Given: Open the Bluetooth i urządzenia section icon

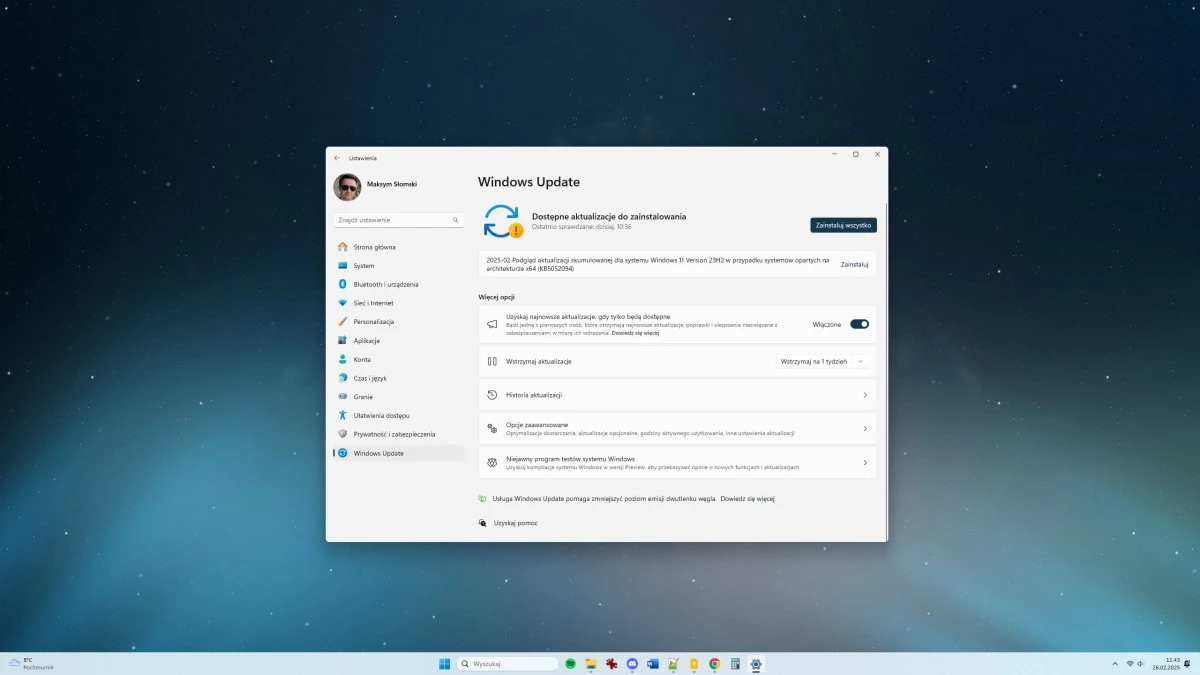Looking at the screenshot, I should click(345, 284).
